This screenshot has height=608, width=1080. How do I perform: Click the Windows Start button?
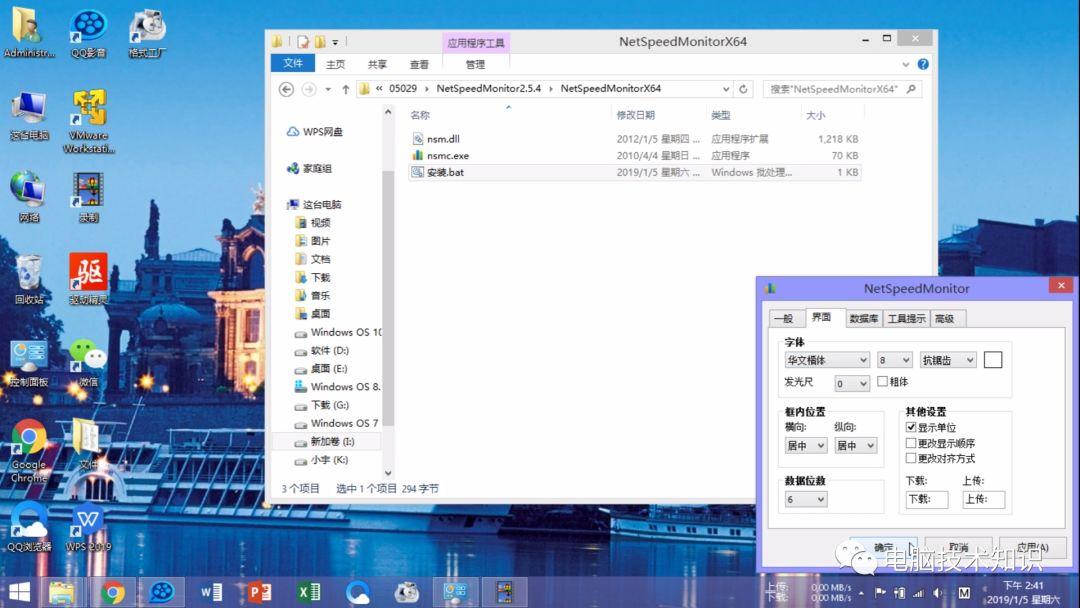(x=20, y=592)
